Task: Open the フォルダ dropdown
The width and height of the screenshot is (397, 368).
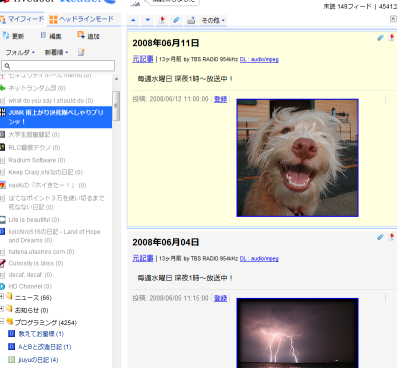Action: click(20, 52)
